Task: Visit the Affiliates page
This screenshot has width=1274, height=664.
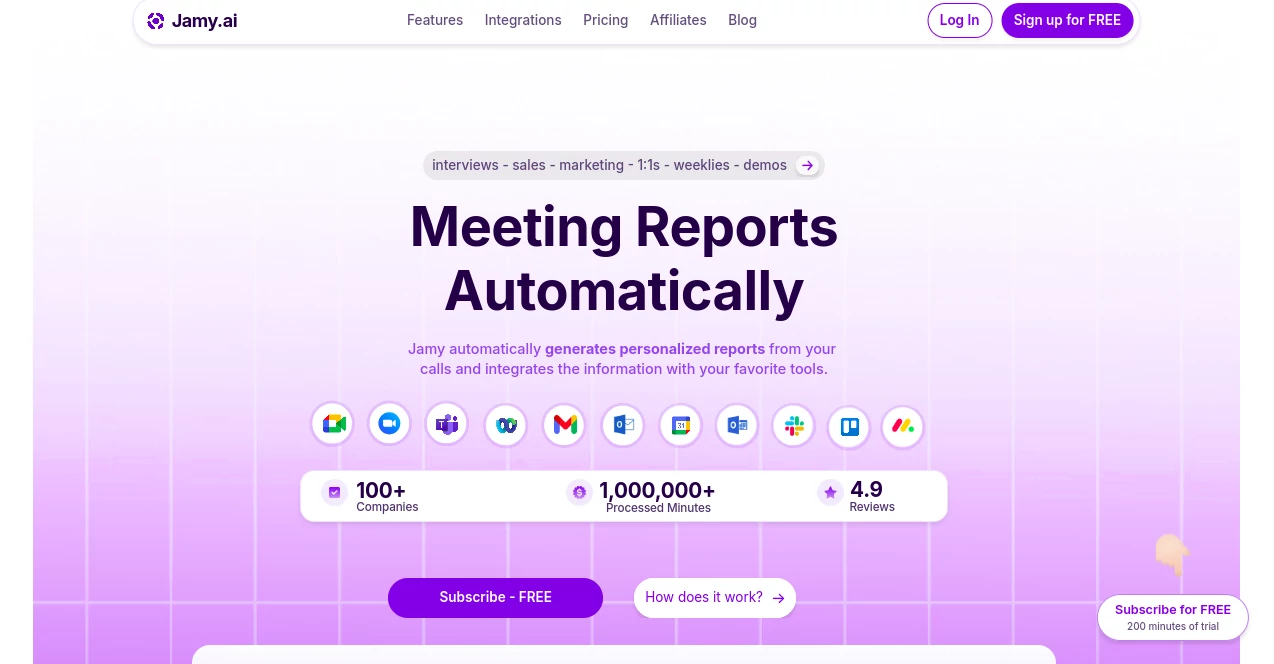Action: click(x=678, y=20)
